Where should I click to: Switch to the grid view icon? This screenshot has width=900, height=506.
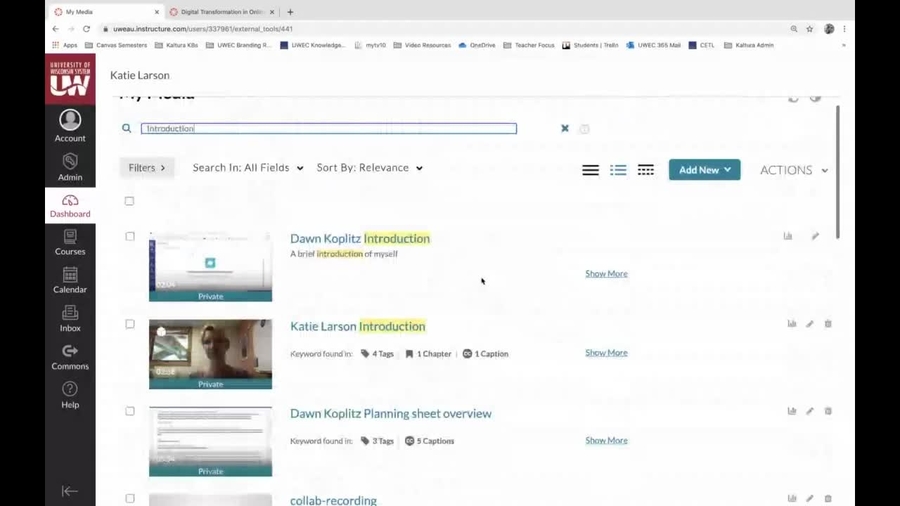tap(646, 170)
